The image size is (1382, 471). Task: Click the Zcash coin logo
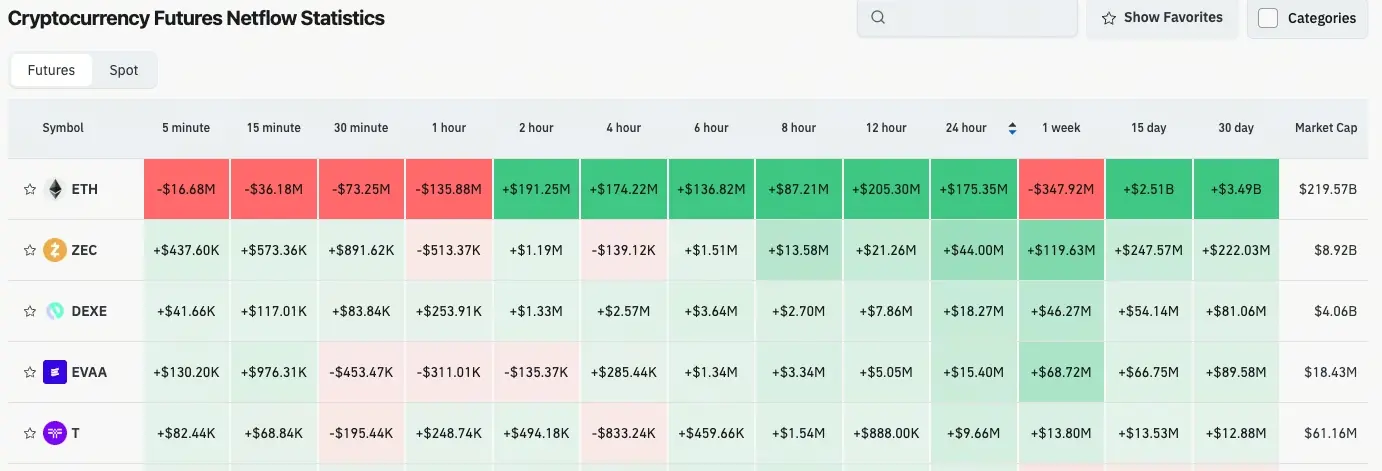[x=55, y=250]
